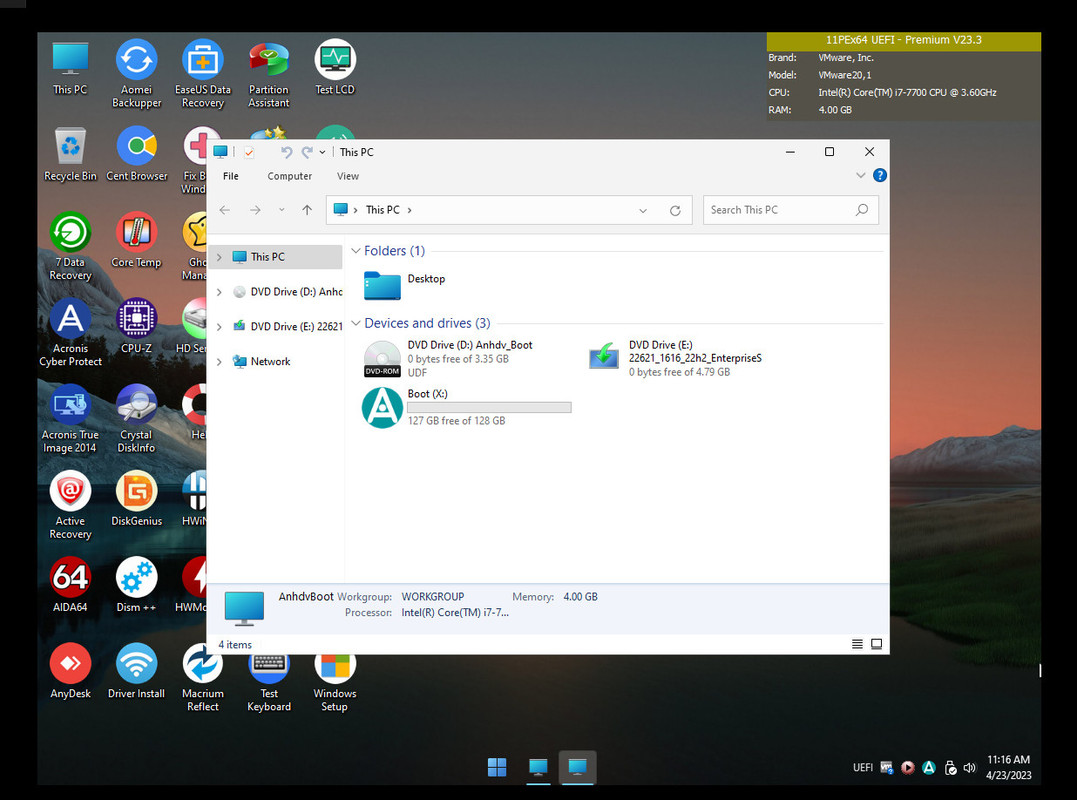Click the Acronis tray icon
This screenshot has width=1077, height=800.
[x=929, y=768]
